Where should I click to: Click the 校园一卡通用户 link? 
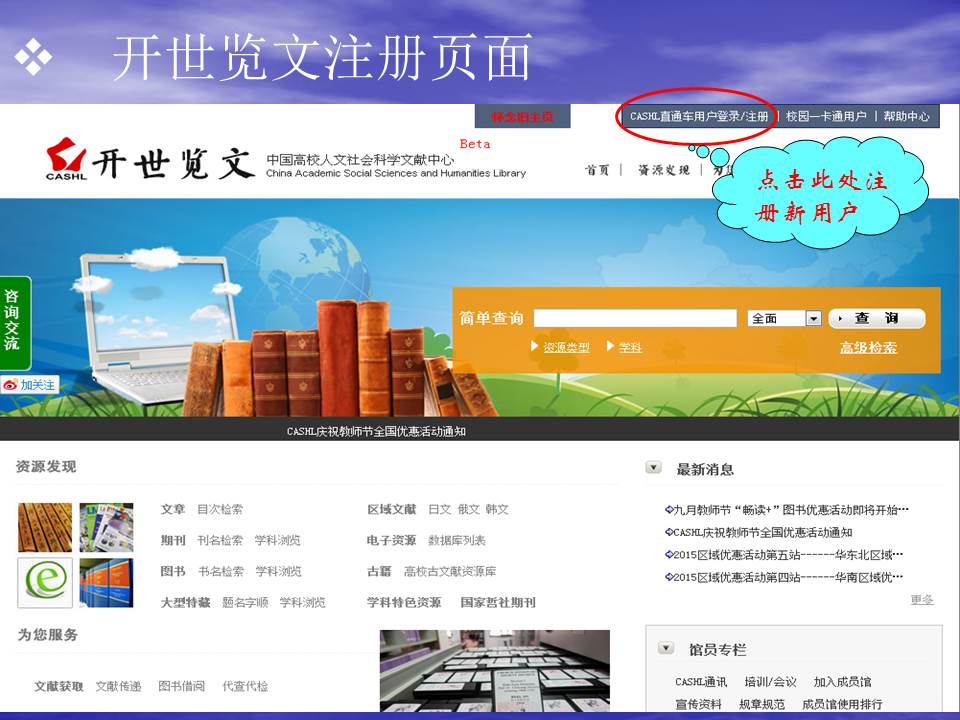pyautogui.click(x=826, y=116)
